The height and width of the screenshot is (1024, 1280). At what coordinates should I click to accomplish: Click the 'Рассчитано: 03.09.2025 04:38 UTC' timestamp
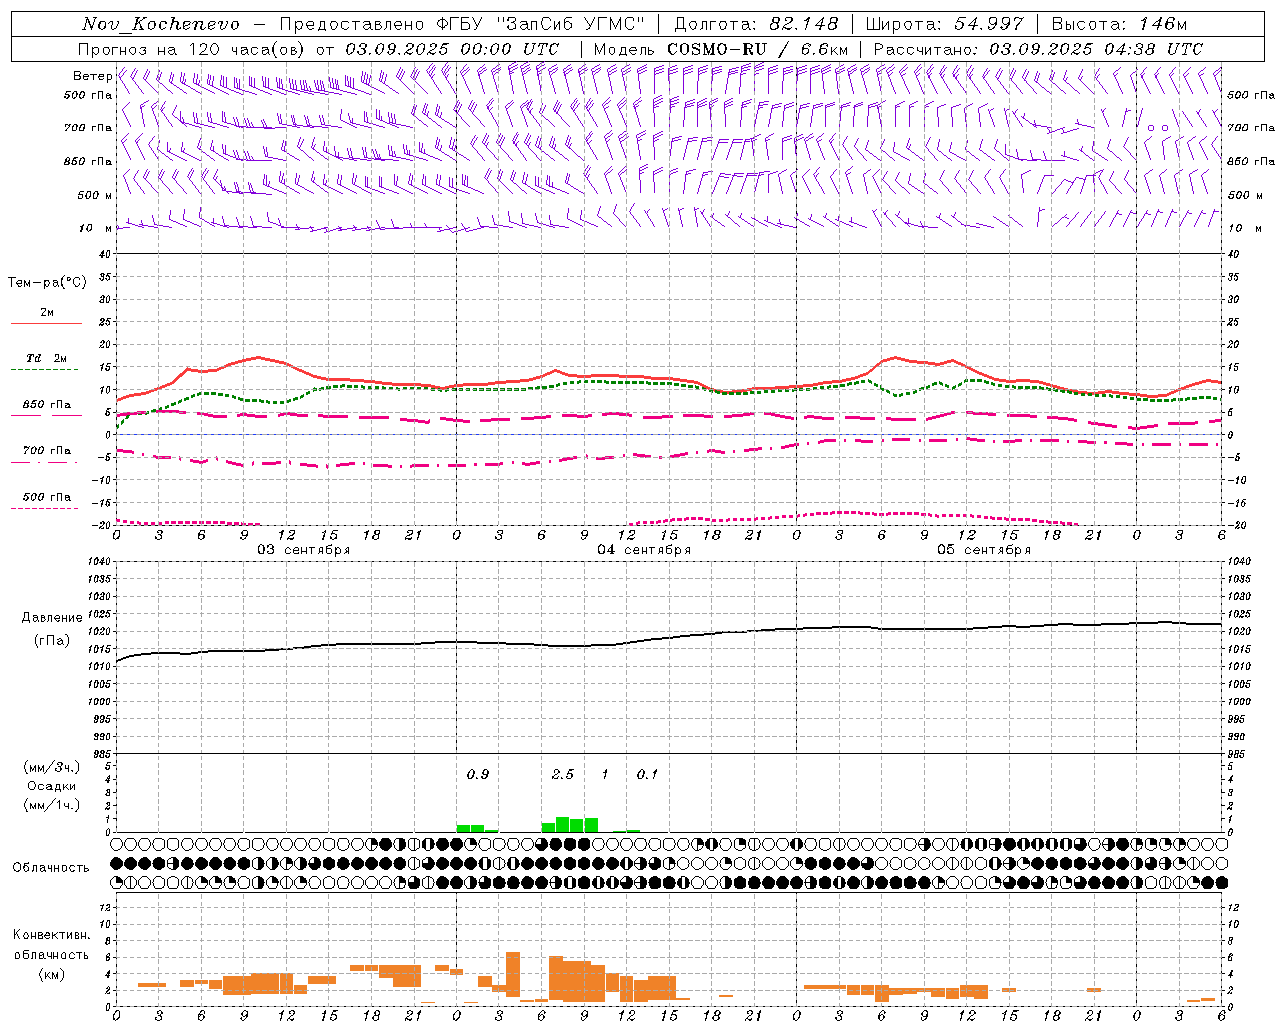pos(1038,49)
